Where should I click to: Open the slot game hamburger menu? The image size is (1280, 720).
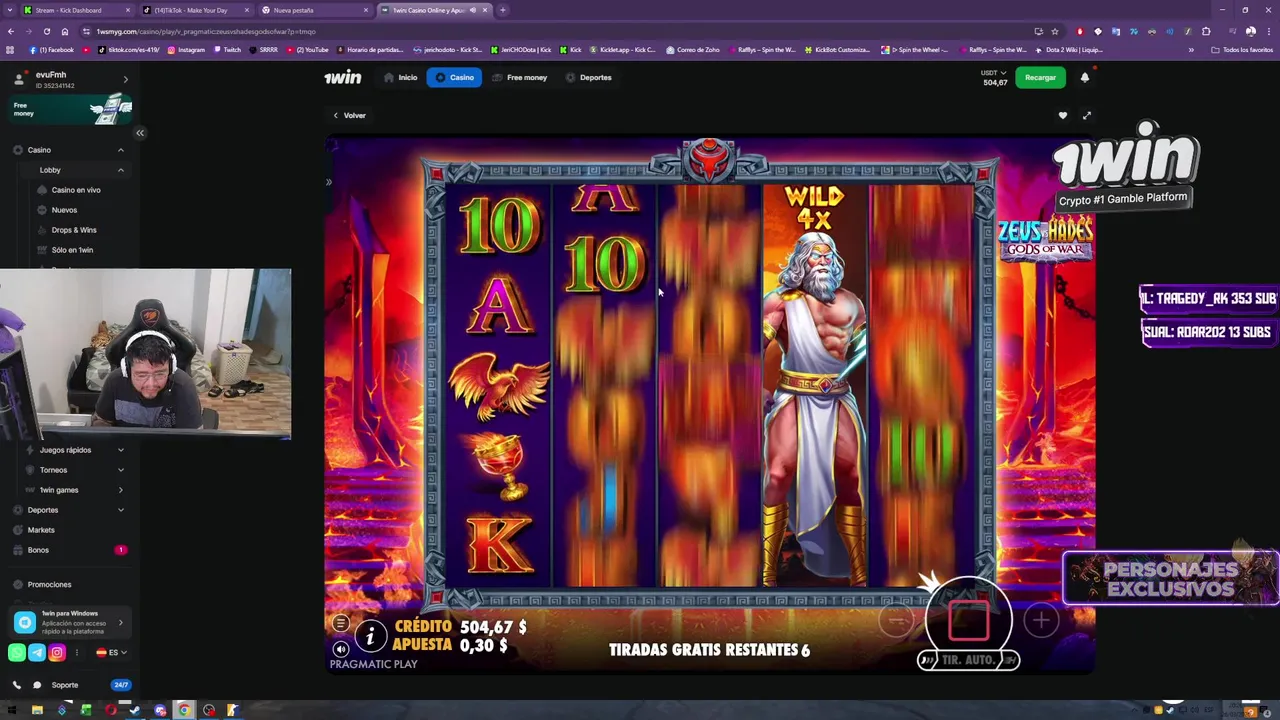(341, 623)
